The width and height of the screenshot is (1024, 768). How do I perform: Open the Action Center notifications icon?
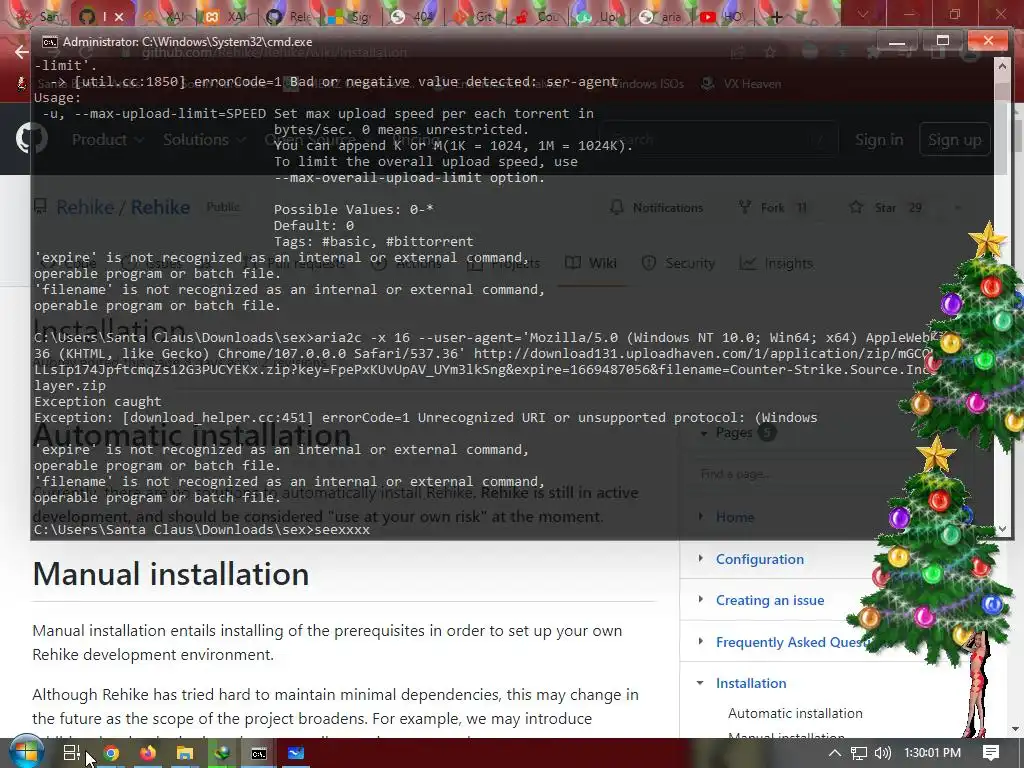click(x=991, y=753)
